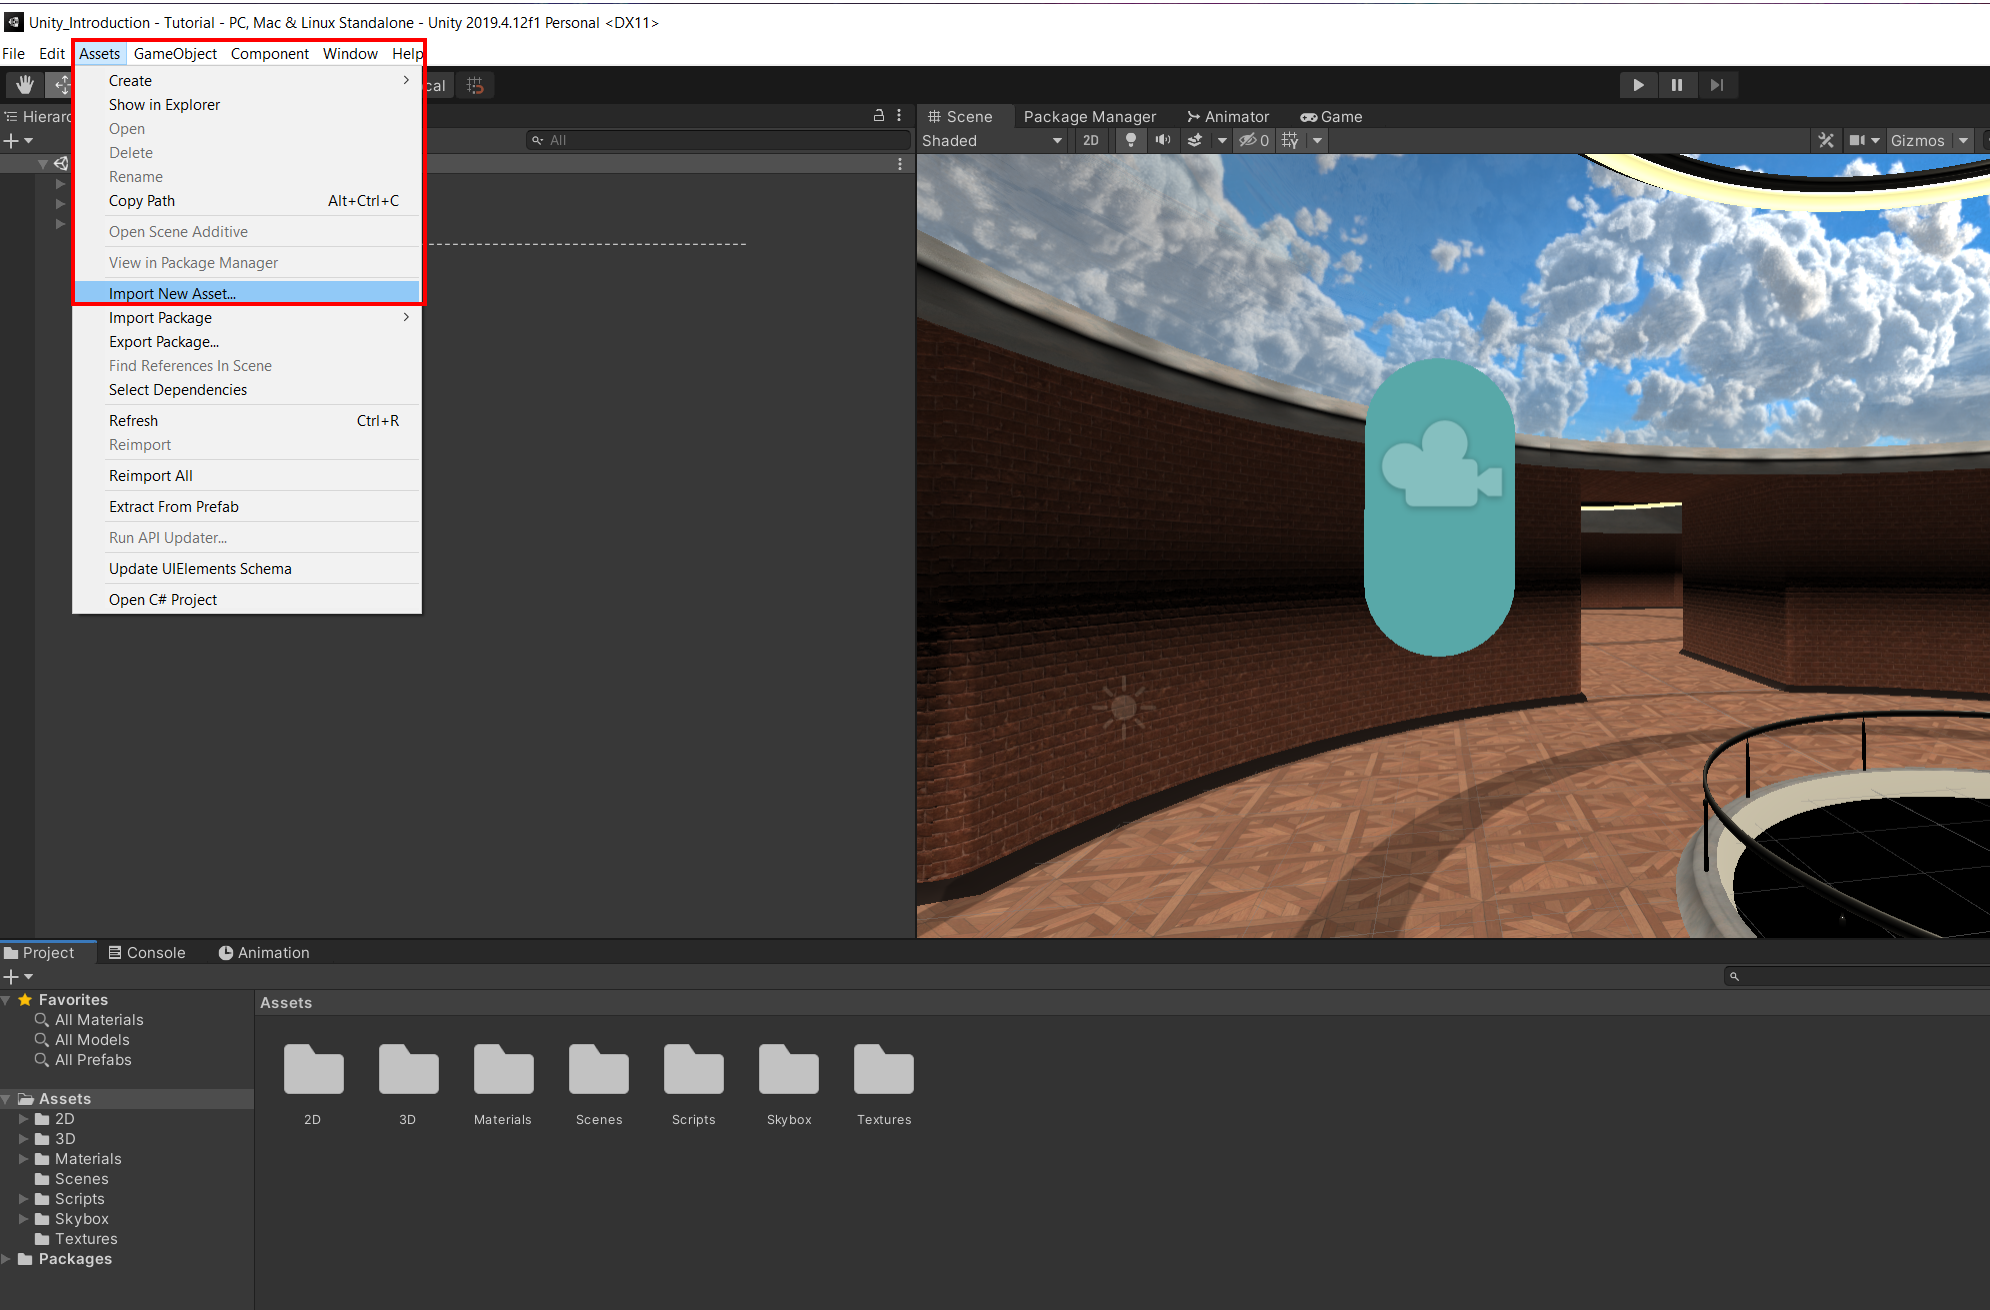Open the Console tab

tap(147, 953)
